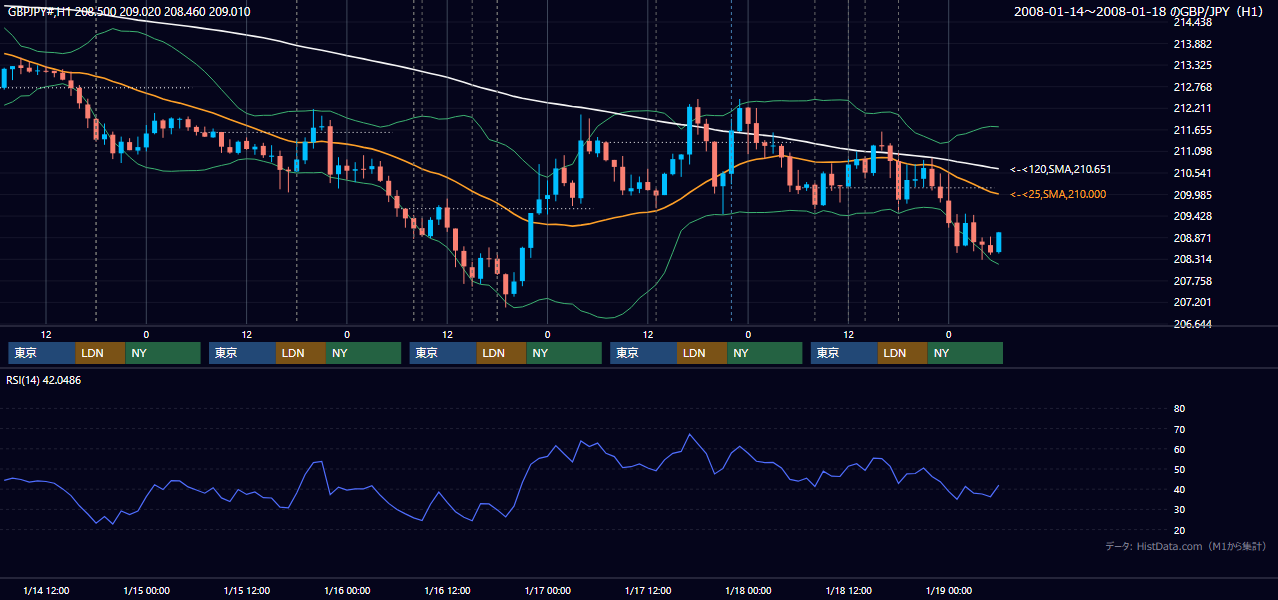Select the 1/17 12:00 date label
Screen dimensions: 1278x600
coord(648,590)
